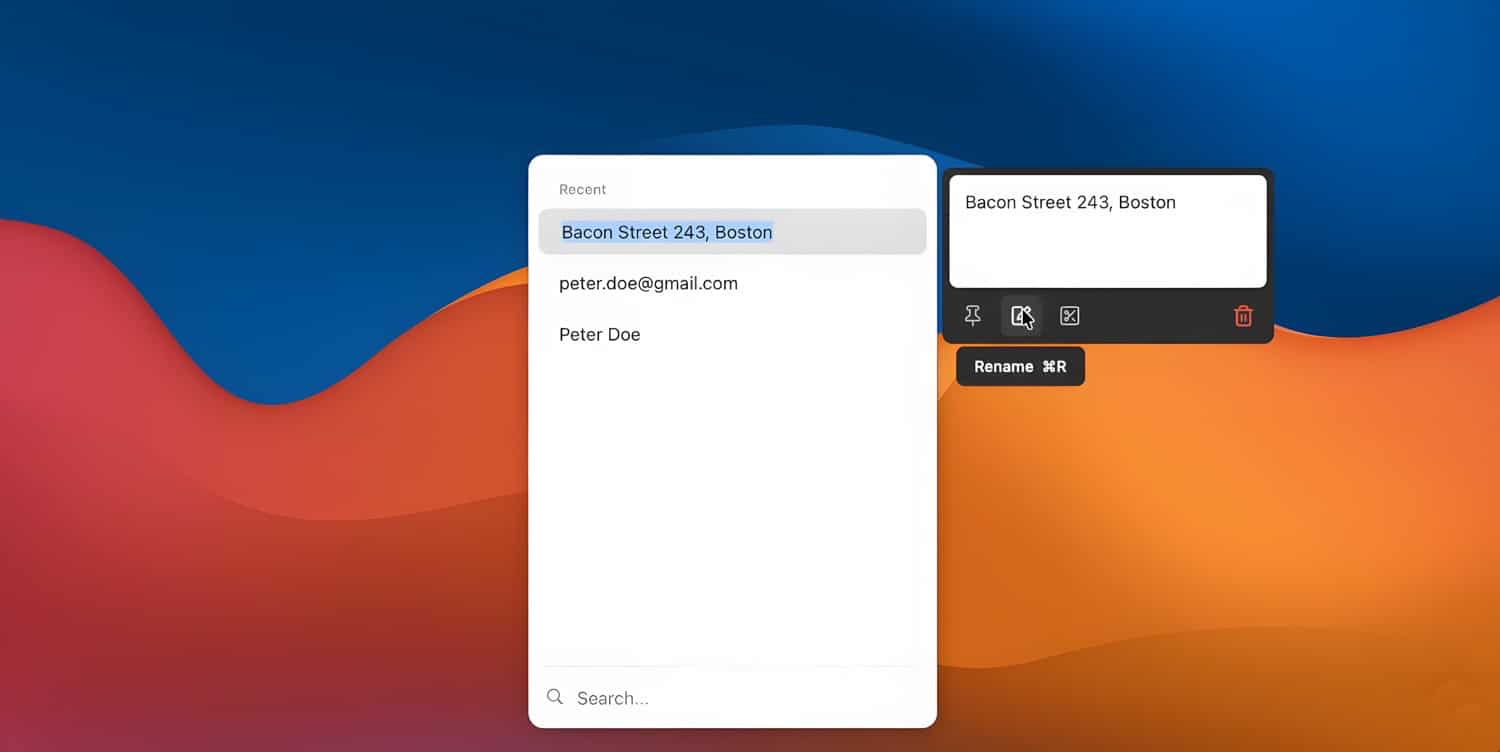Click the magnifying glass search icon

(x=555, y=697)
